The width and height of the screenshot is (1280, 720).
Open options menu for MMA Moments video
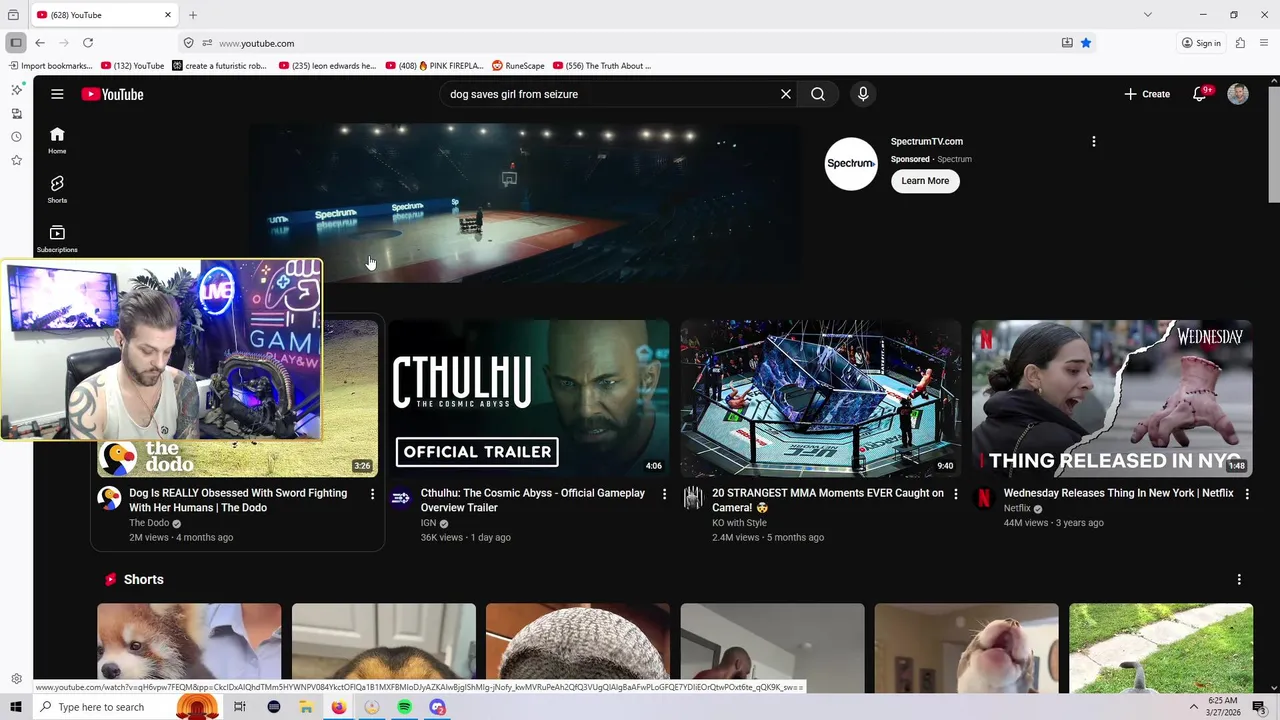[x=955, y=494]
